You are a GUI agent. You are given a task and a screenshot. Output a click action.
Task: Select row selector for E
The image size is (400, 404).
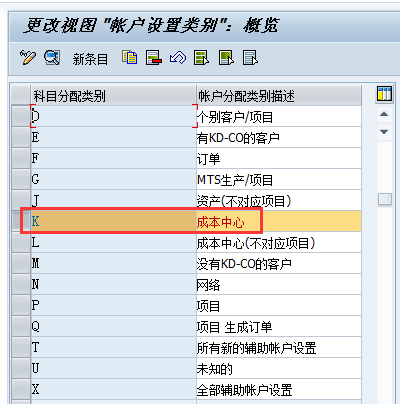[x=21, y=137]
